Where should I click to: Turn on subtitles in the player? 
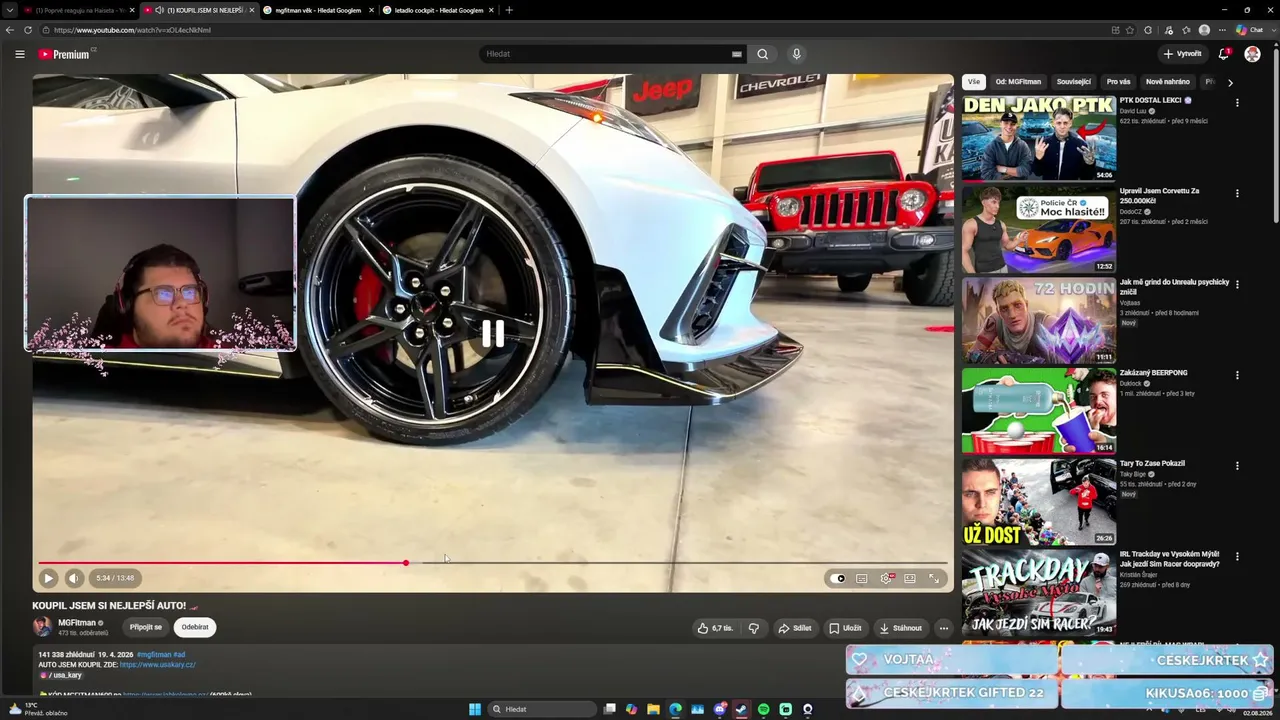(x=862, y=578)
